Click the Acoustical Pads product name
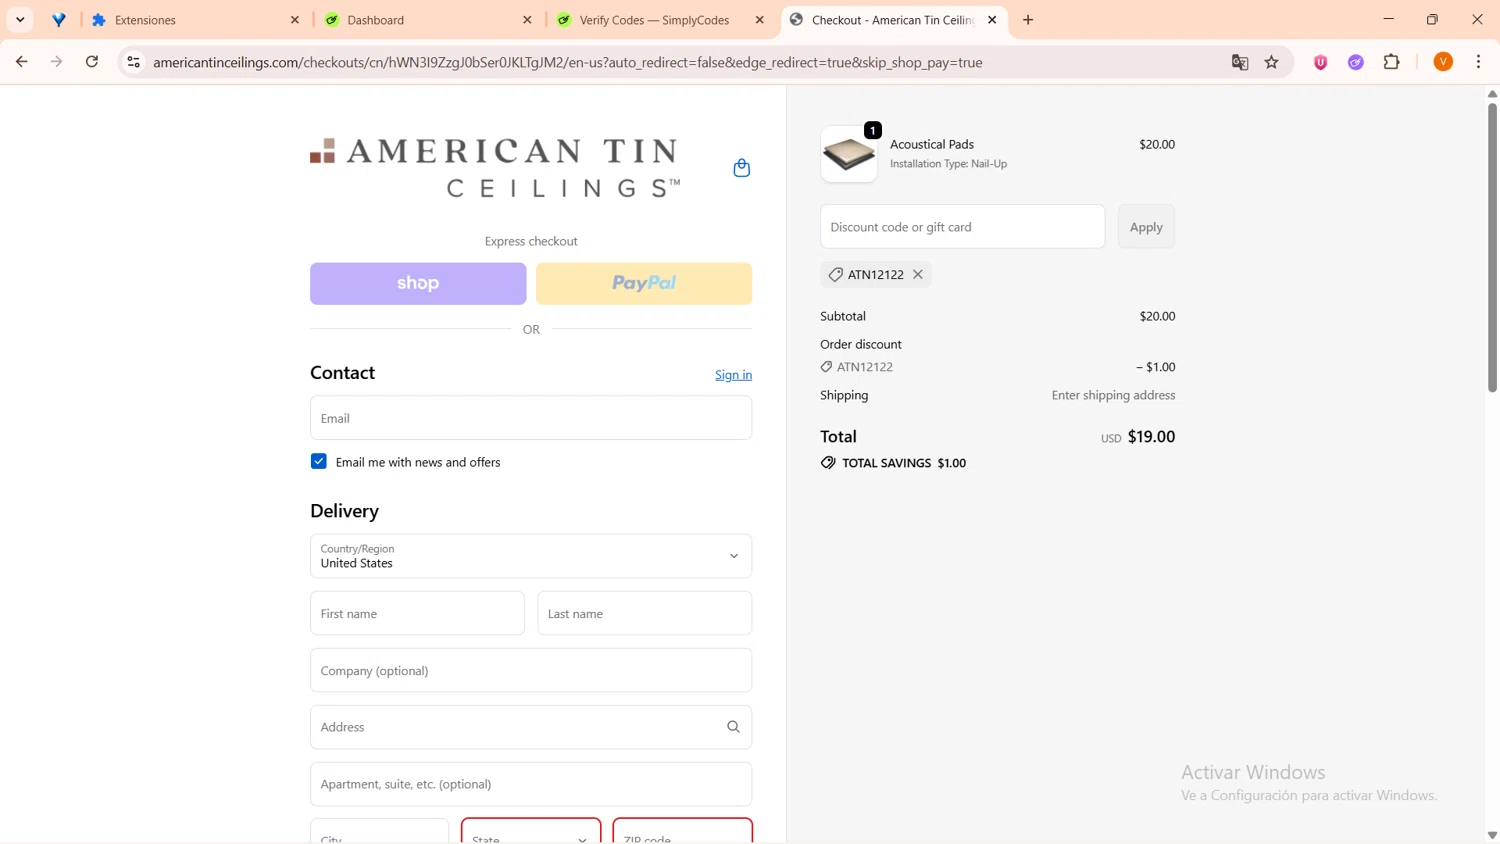1500x844 pixels. pos(932,144)
